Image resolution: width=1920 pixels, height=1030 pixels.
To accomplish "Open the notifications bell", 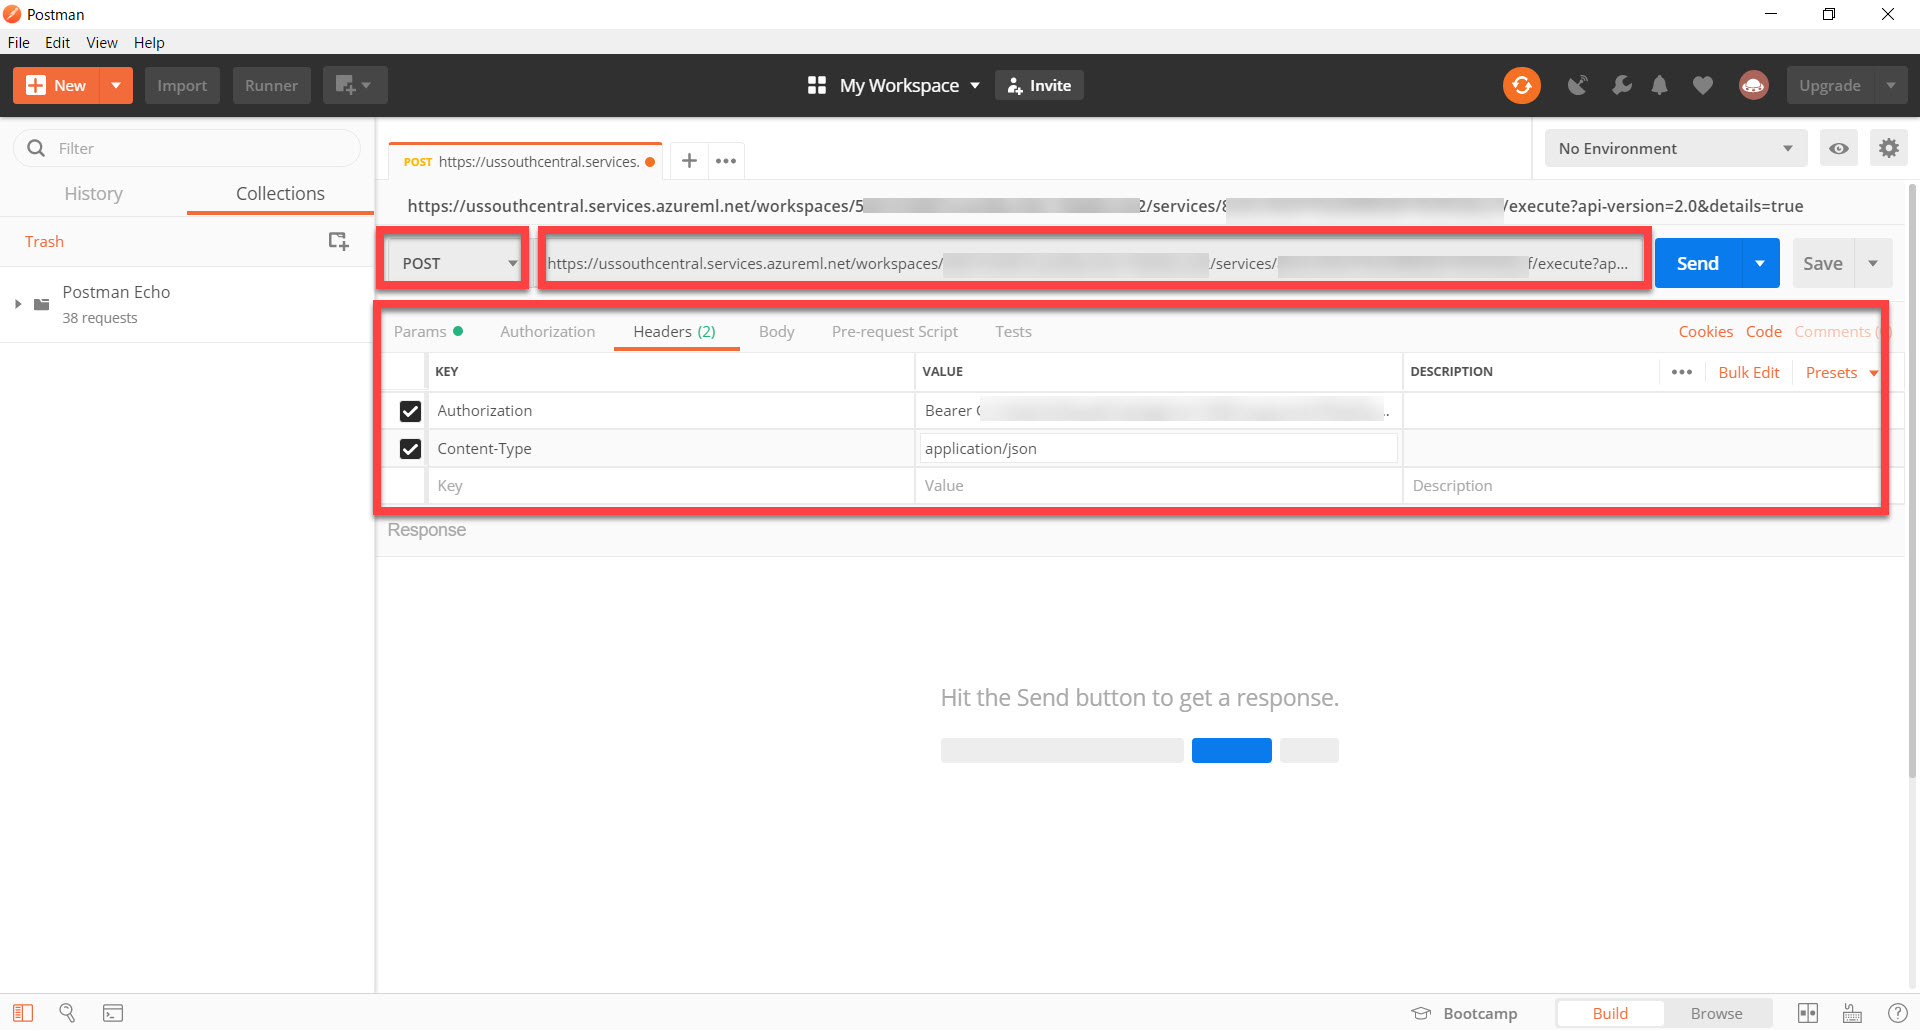I will (x=1660, y=86).
